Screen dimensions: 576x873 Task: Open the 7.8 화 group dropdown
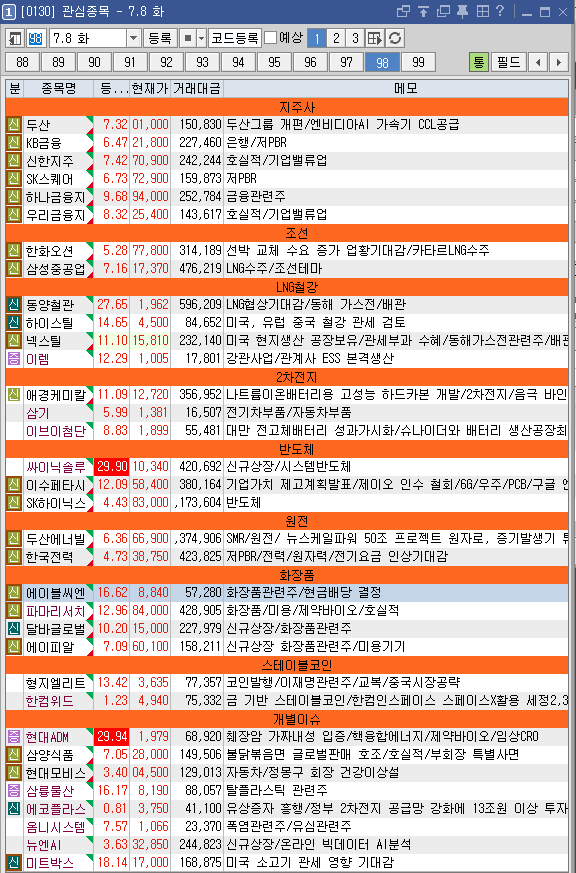(133, 38)
